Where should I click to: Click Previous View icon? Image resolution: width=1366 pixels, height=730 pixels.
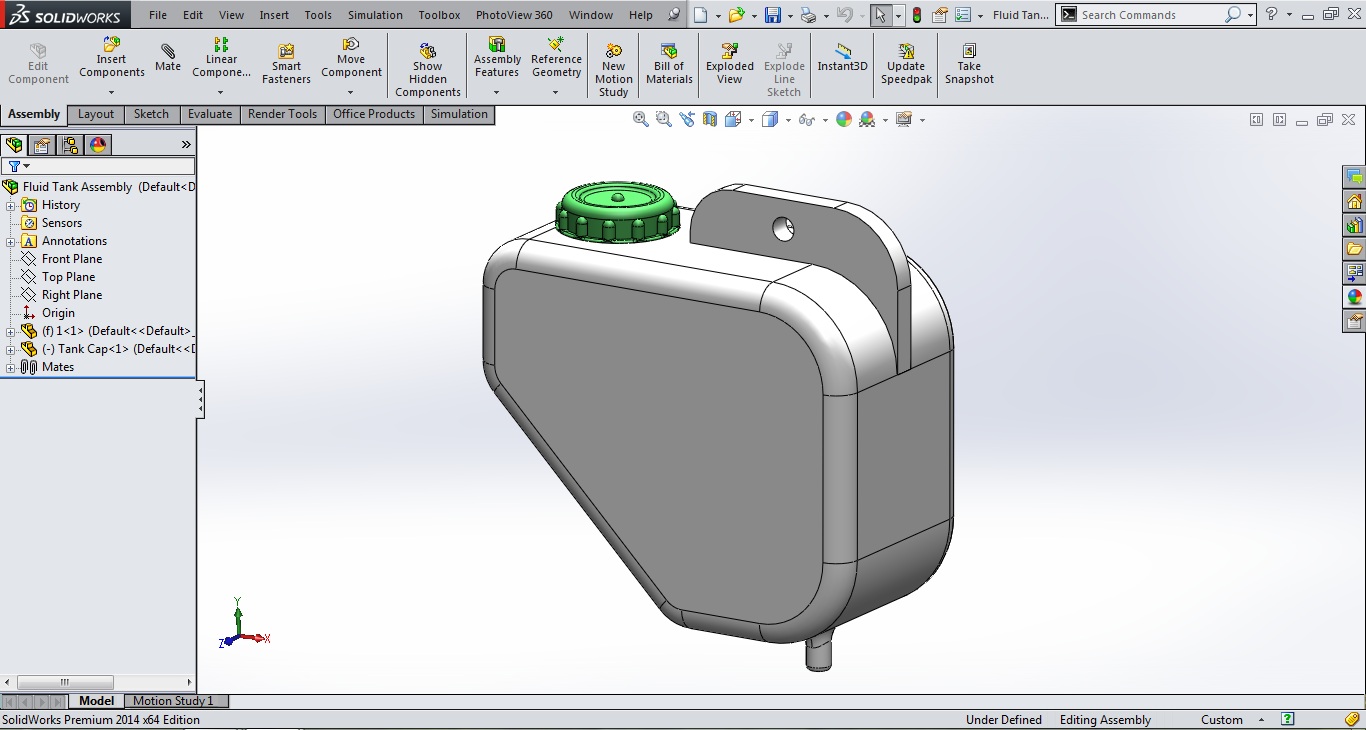pyautogui.click(x=687, y=119)
